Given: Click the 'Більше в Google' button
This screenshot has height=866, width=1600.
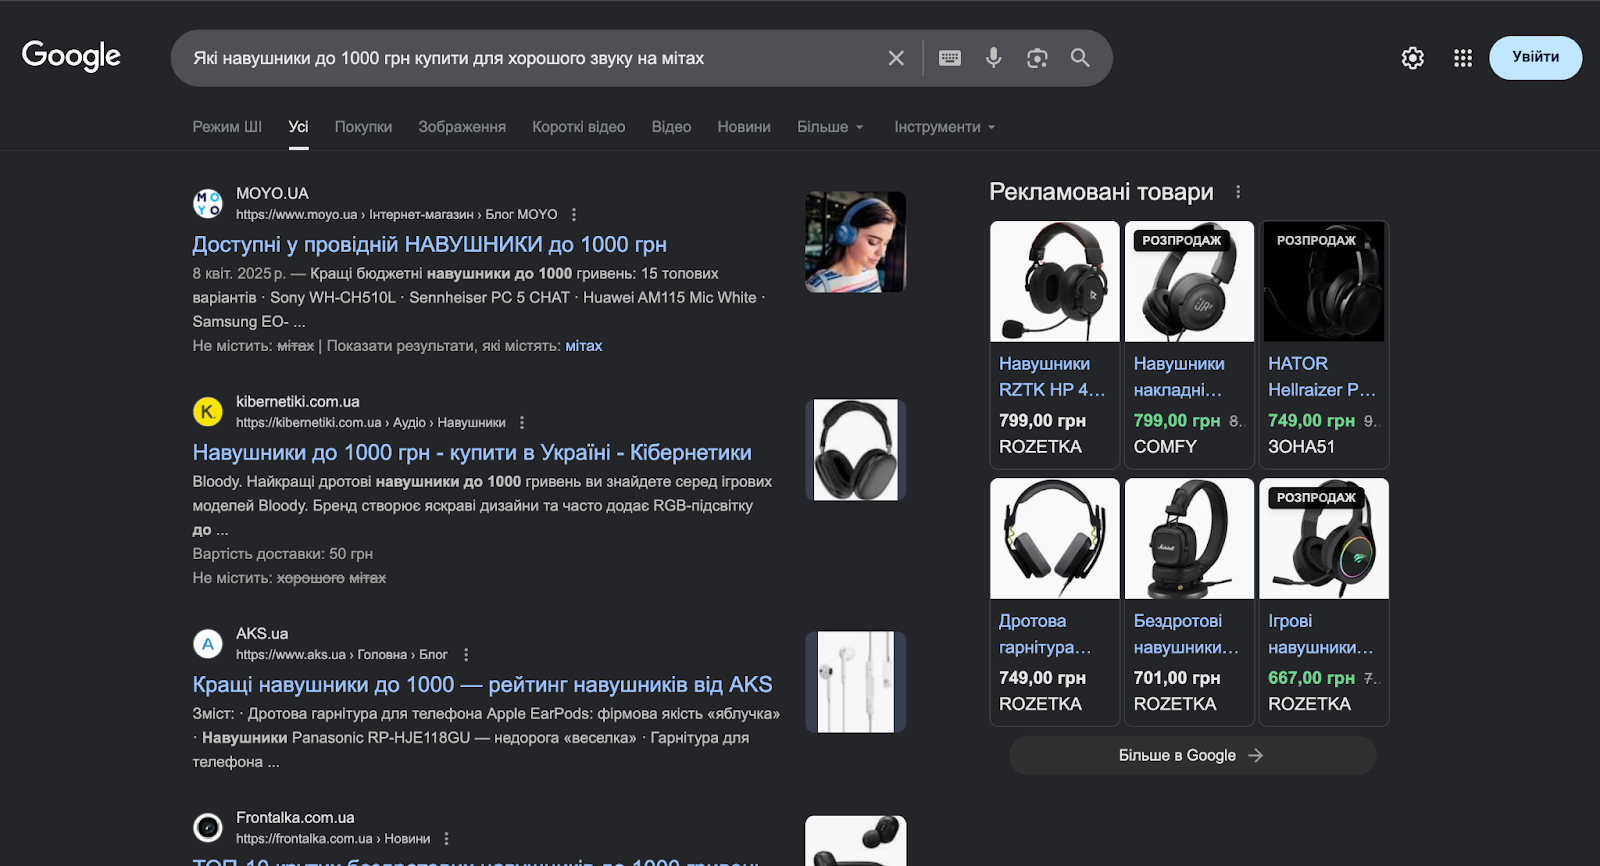Looking at the screenshot, I should click(1192, 756).
